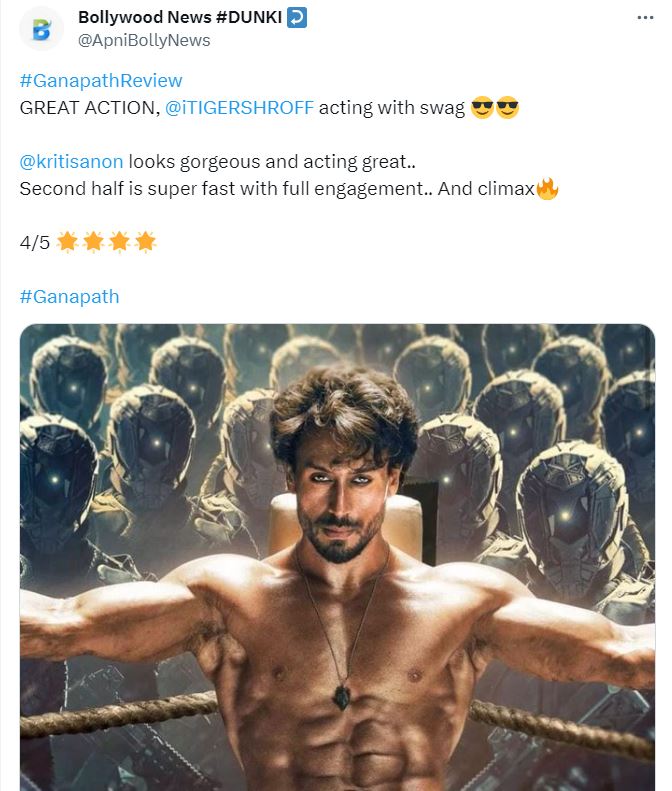Click the last star in the rating
This screenshot has width=672, height=791.
[145, 242]
